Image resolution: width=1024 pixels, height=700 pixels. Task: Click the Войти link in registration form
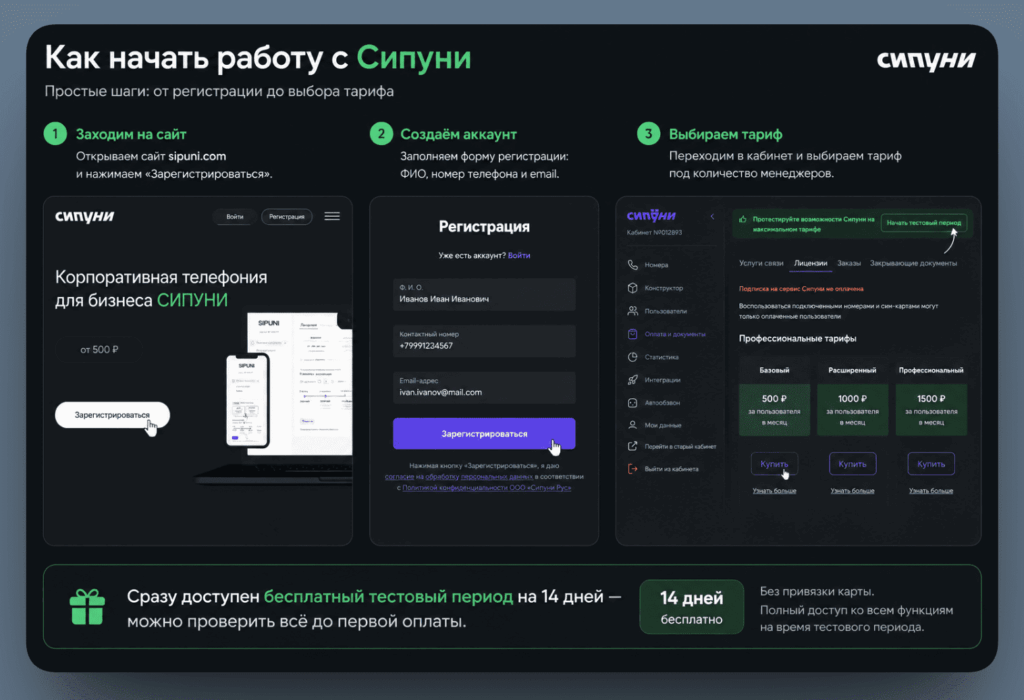(519, 255)
